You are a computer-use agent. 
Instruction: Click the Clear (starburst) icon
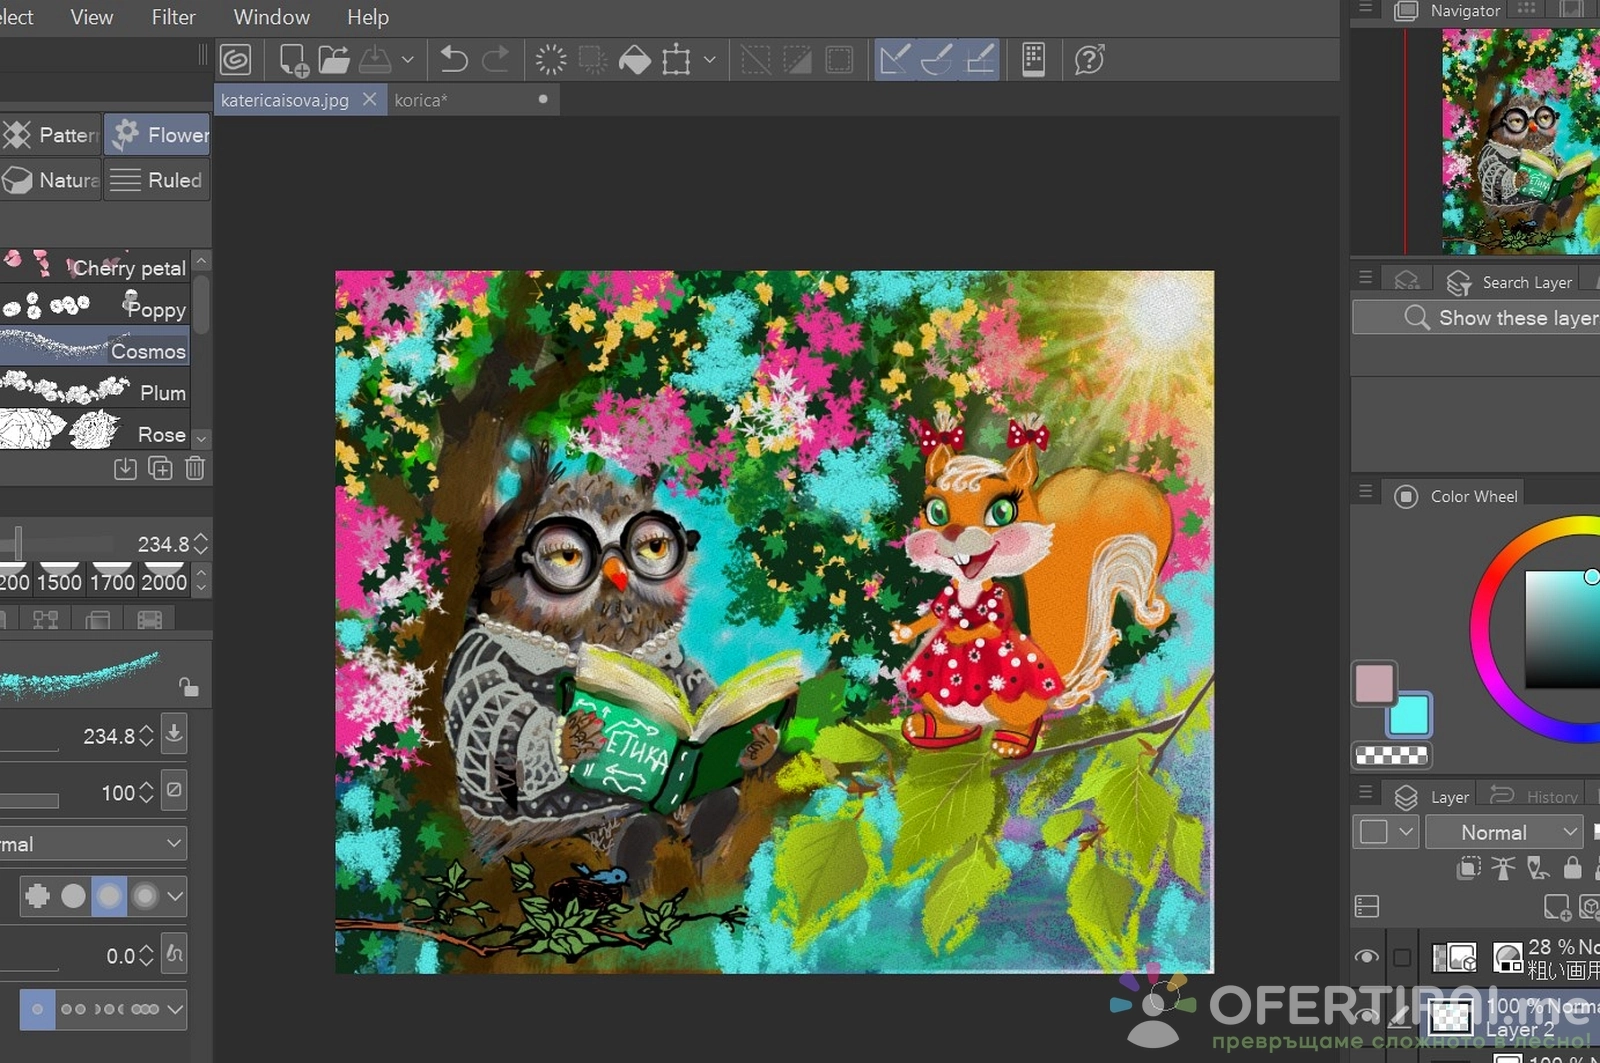click(x=551, y=60)
